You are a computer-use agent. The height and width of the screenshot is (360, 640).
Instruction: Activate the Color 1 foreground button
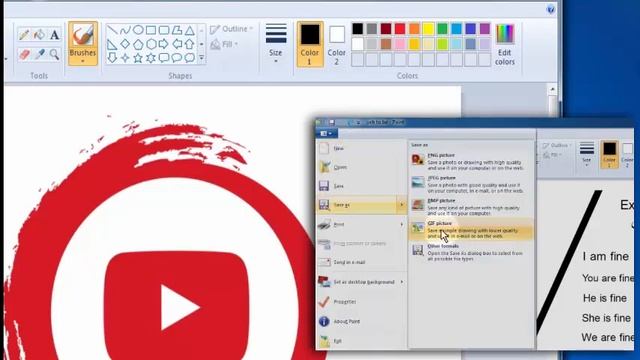click(x=310, y=44)
